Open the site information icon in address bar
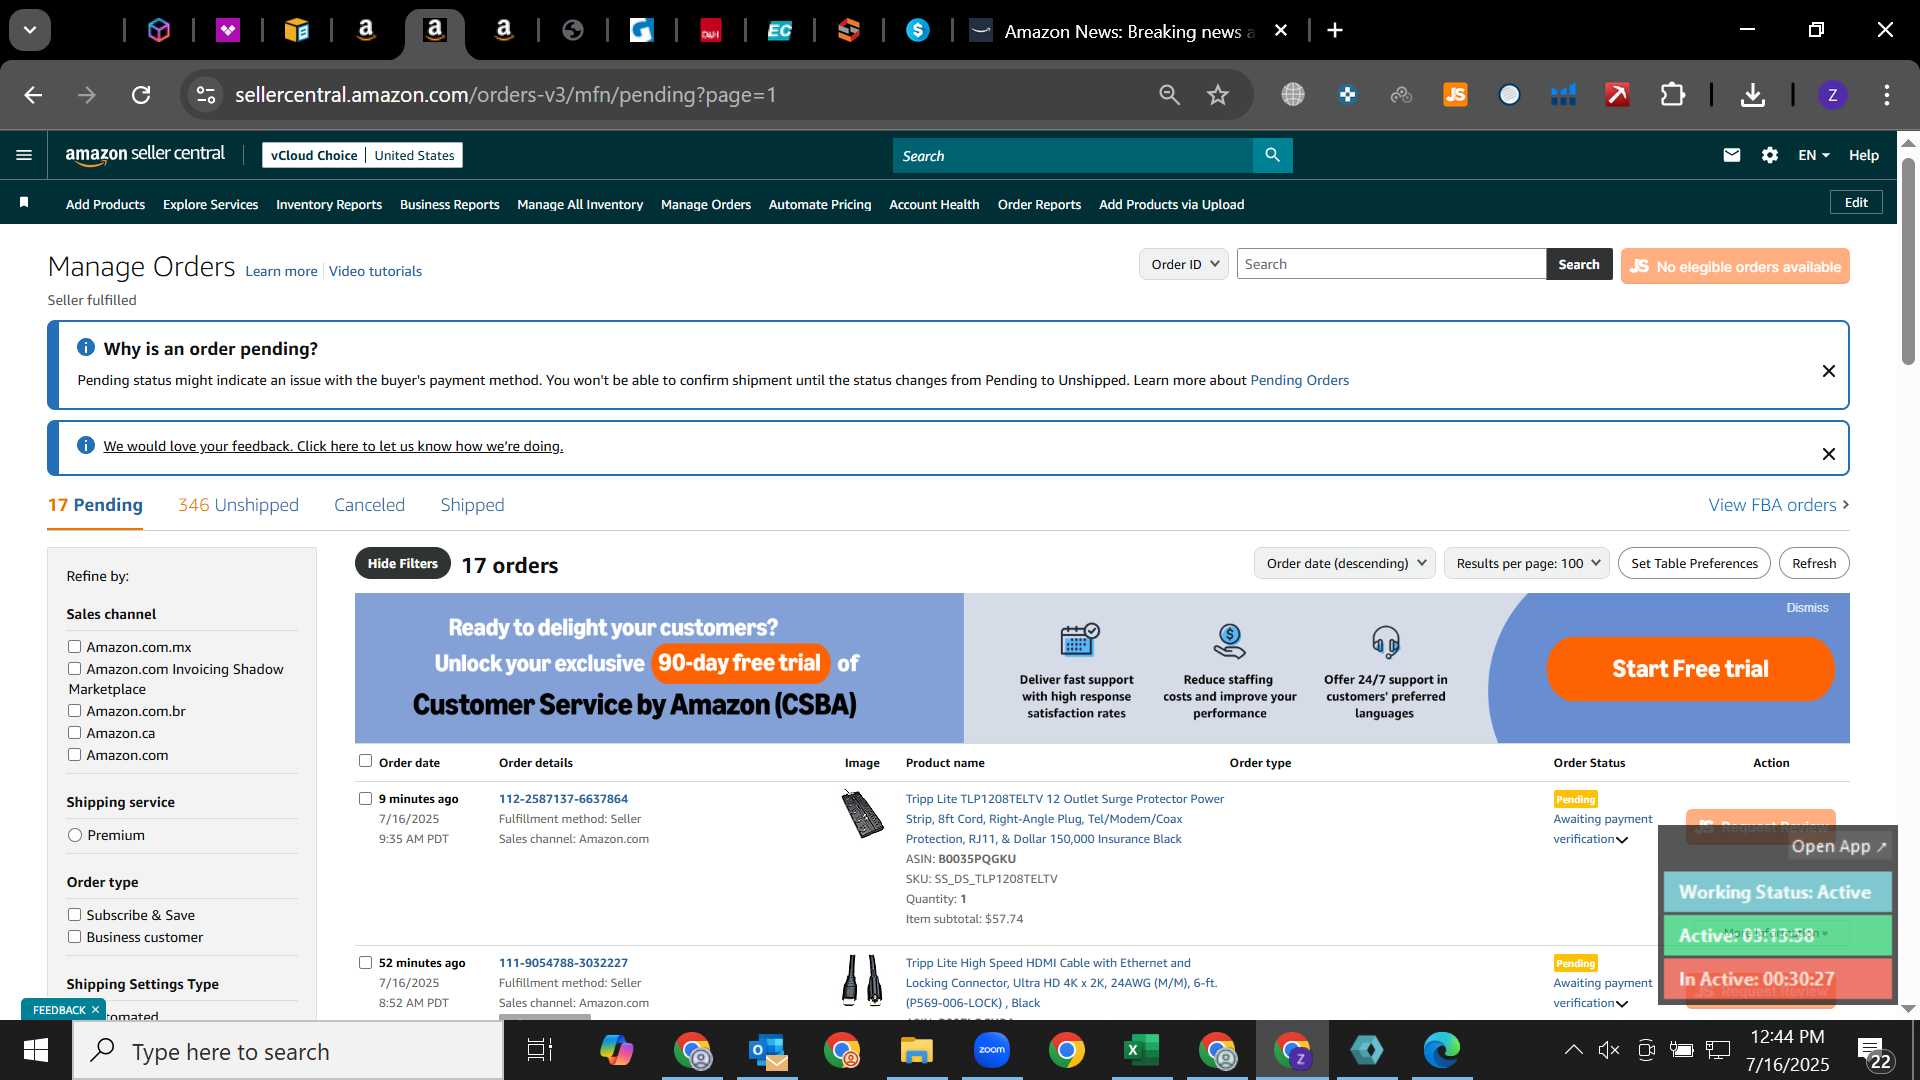The width and height of the screenshot is (1920, 1080). (x=206, y=95)
